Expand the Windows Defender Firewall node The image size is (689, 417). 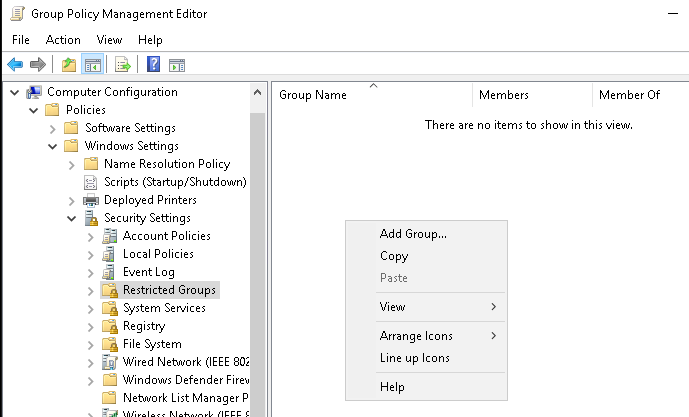91,381
